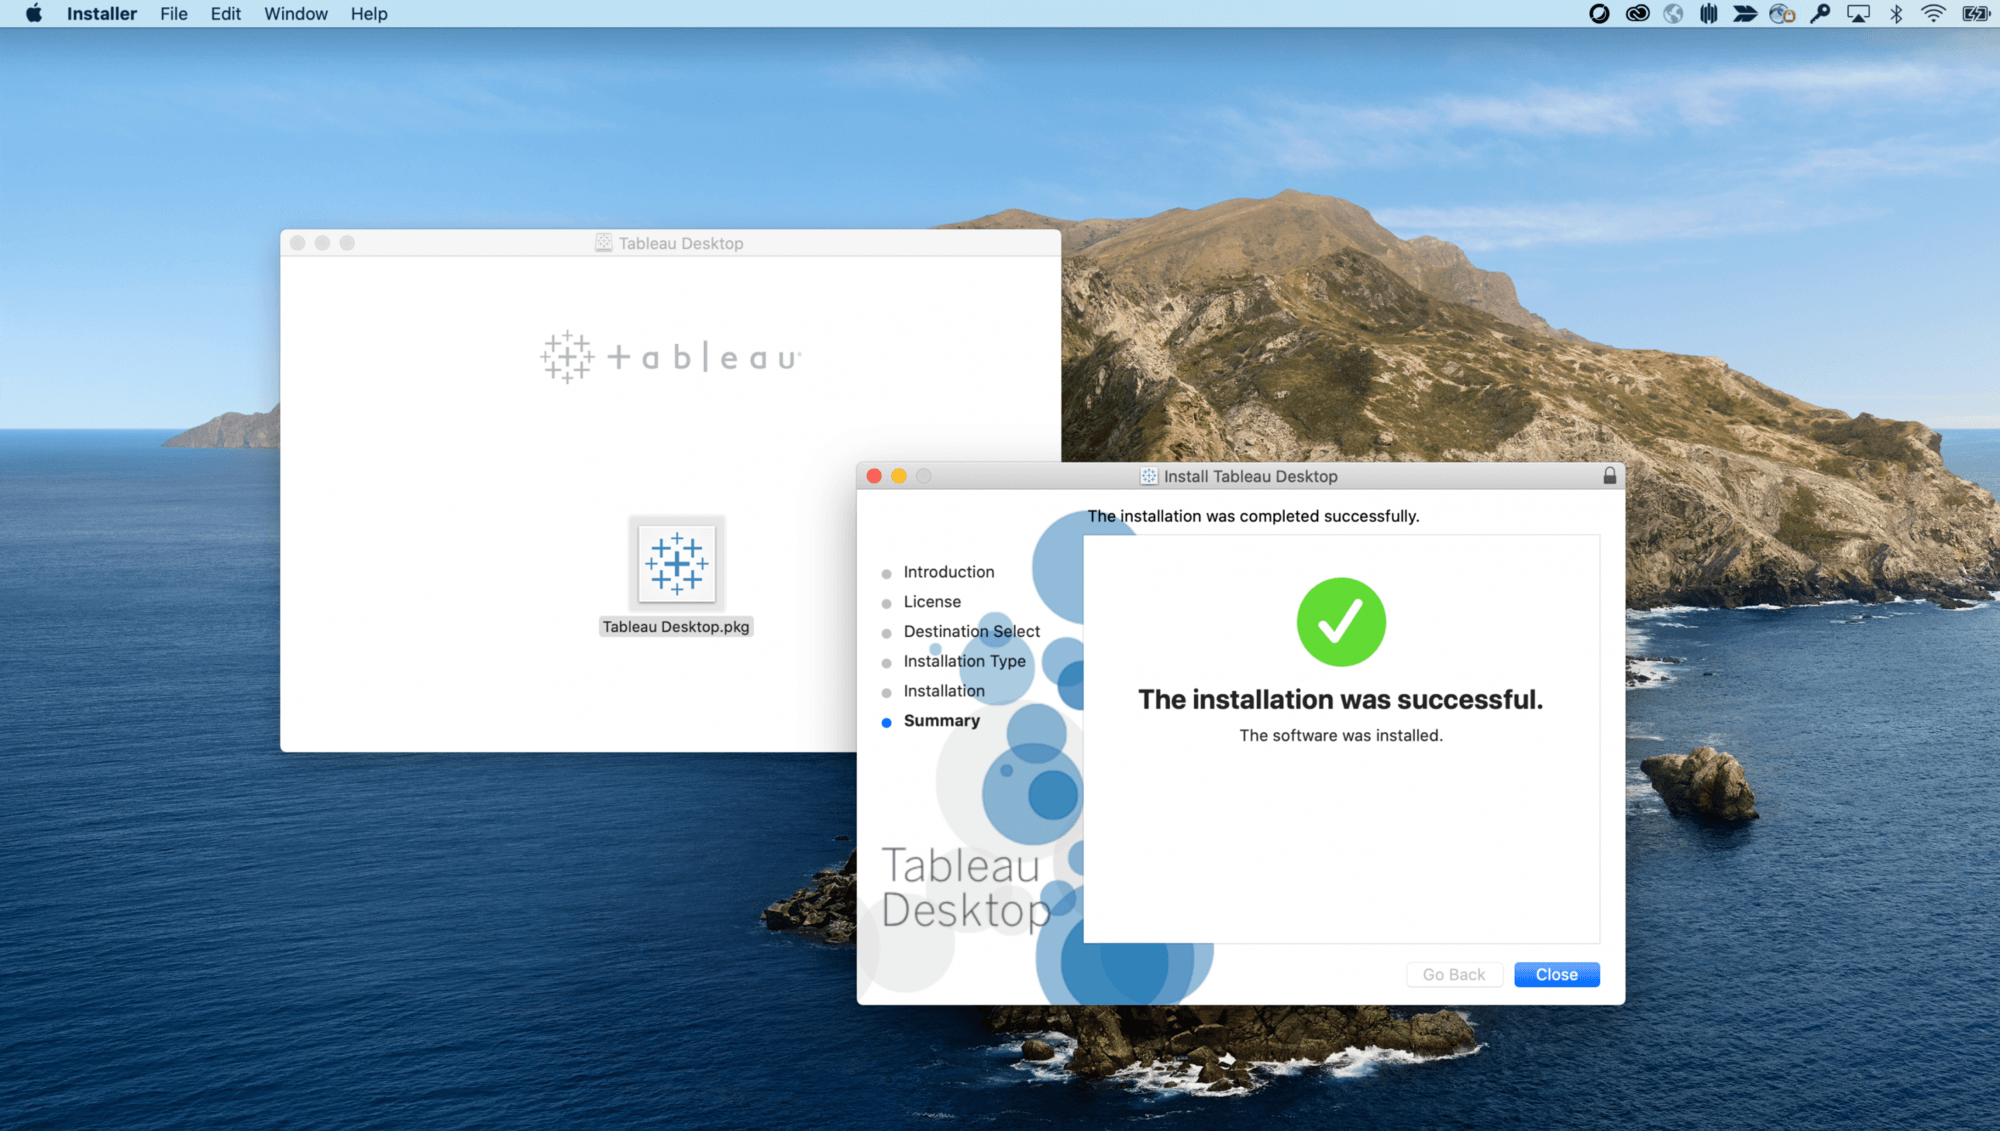
Task: Click the green success checkmark icon
Action: click(x=1341, y=622)
